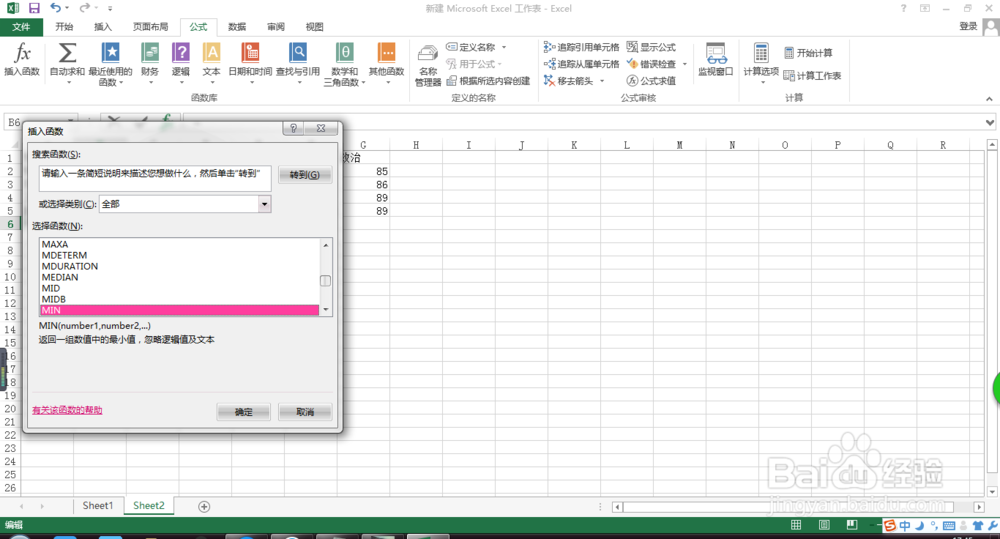Click the Sign in (登录) link

(968, 26)
